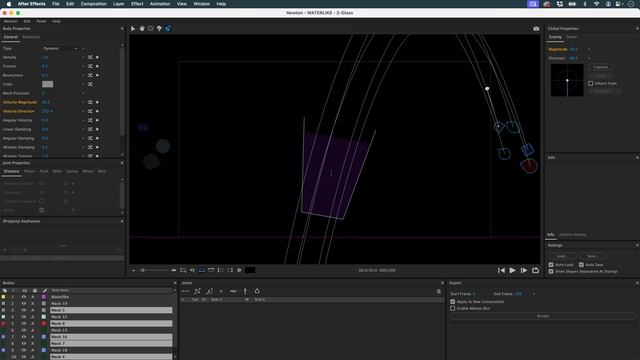
Task: Add a pivot joint from Joints toolbar
Action: [209, 291]
